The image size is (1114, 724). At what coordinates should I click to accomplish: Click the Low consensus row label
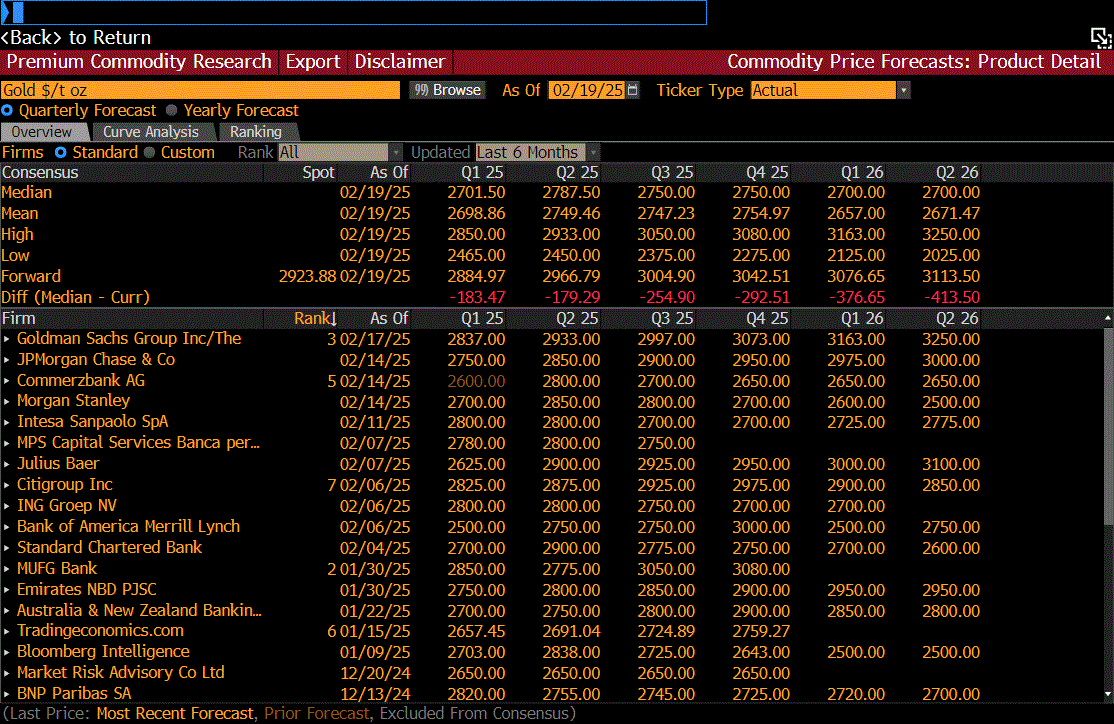tap(16, 255)
